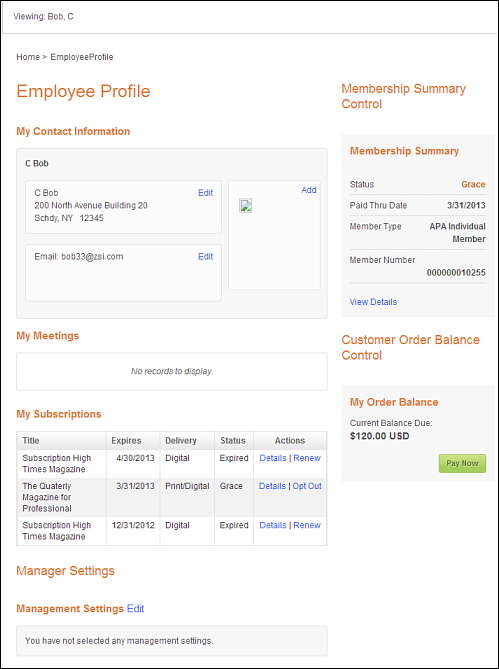Click the green Pay Now button
This screenshot has width=499, height=669.
pos(462,463)
